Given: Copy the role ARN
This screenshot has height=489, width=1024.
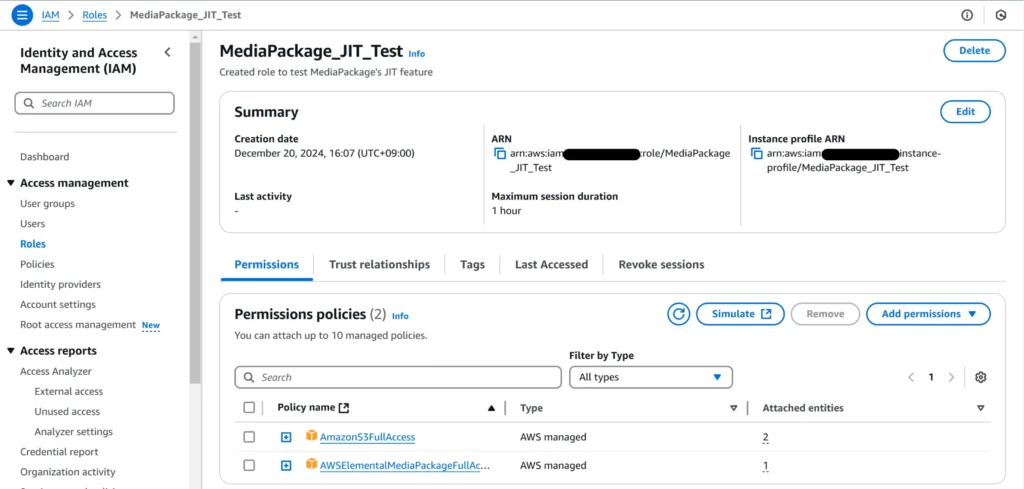Looking at the screenshot, I should click(x=500, y=154).
